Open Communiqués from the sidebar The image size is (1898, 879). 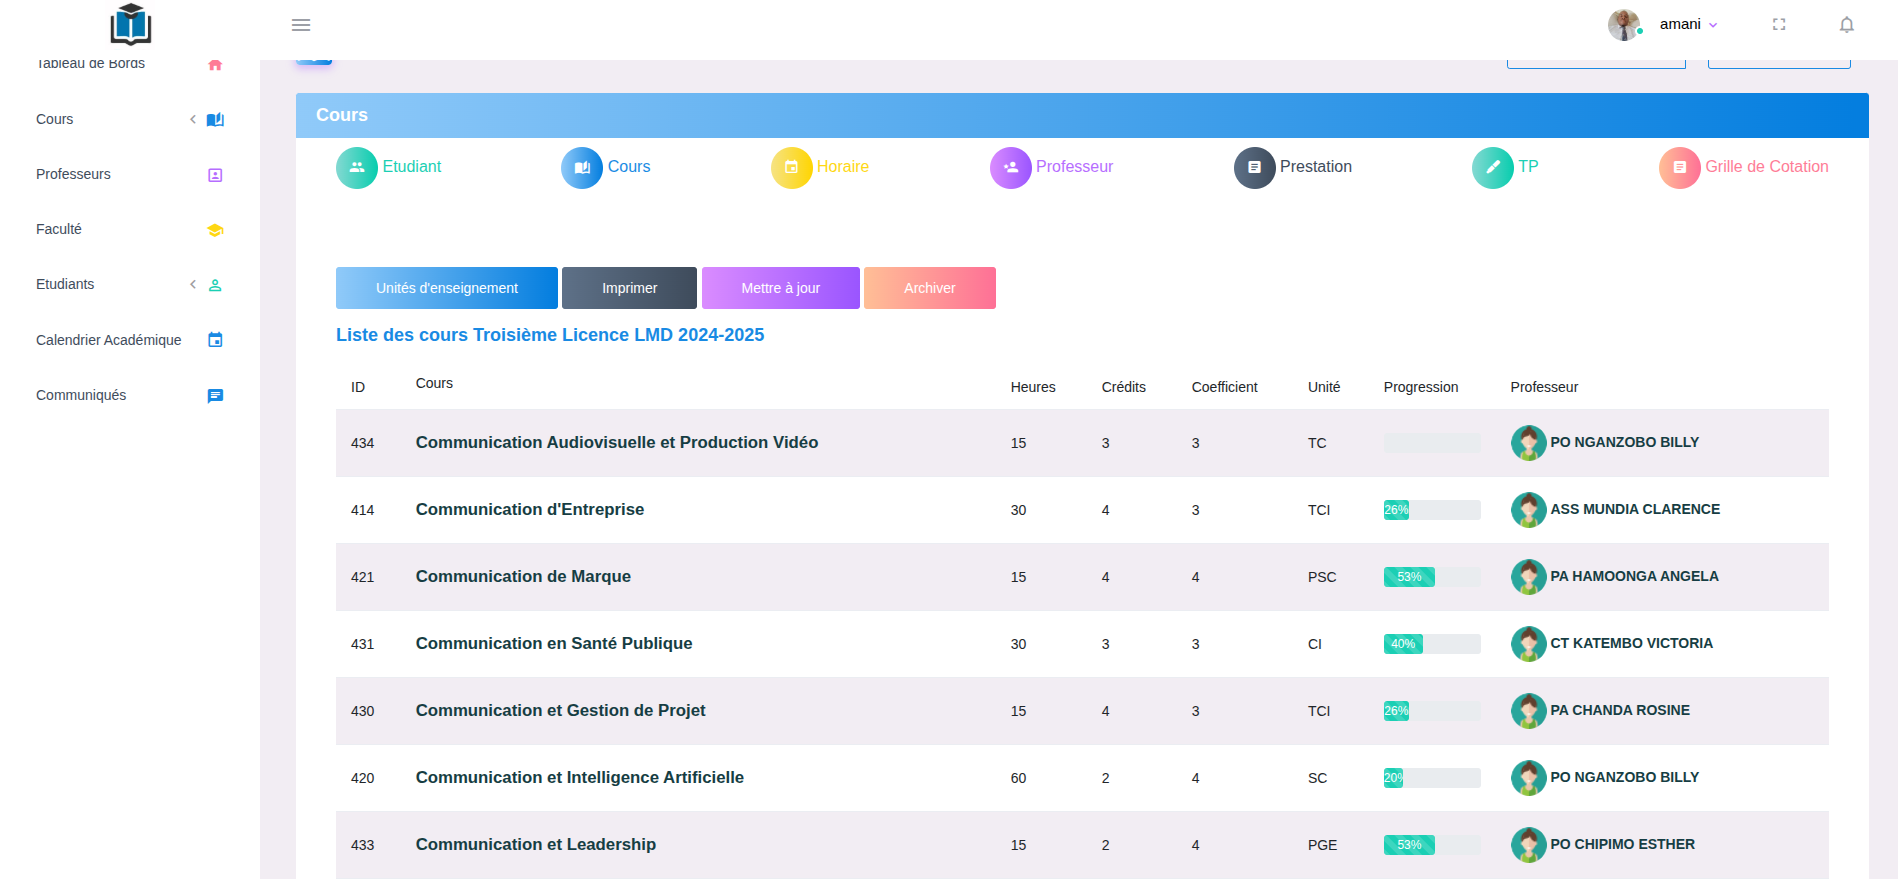(81, 395)
